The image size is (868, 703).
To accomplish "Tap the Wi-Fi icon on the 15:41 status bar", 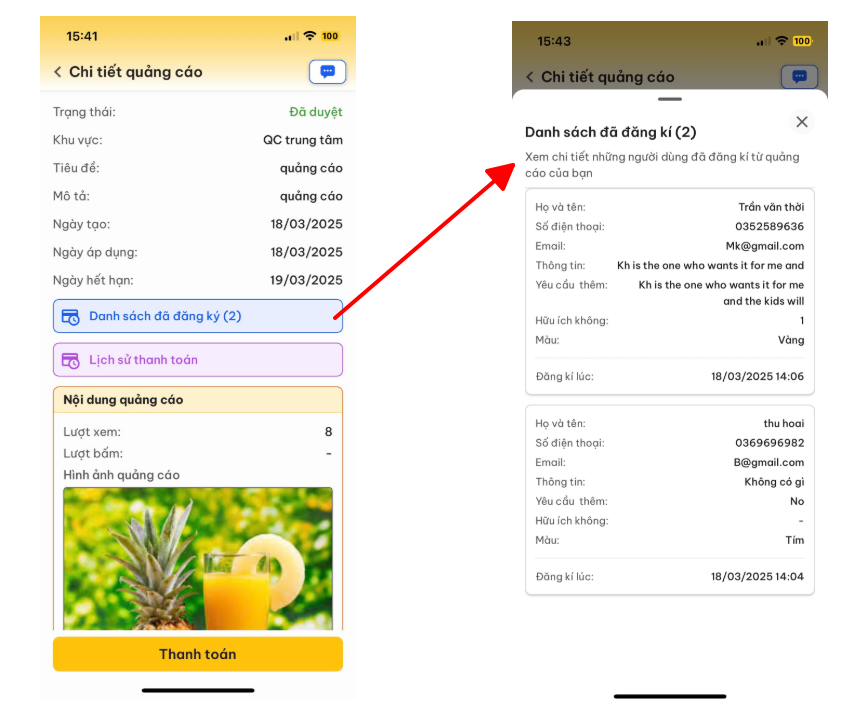I will click(310, 36).
